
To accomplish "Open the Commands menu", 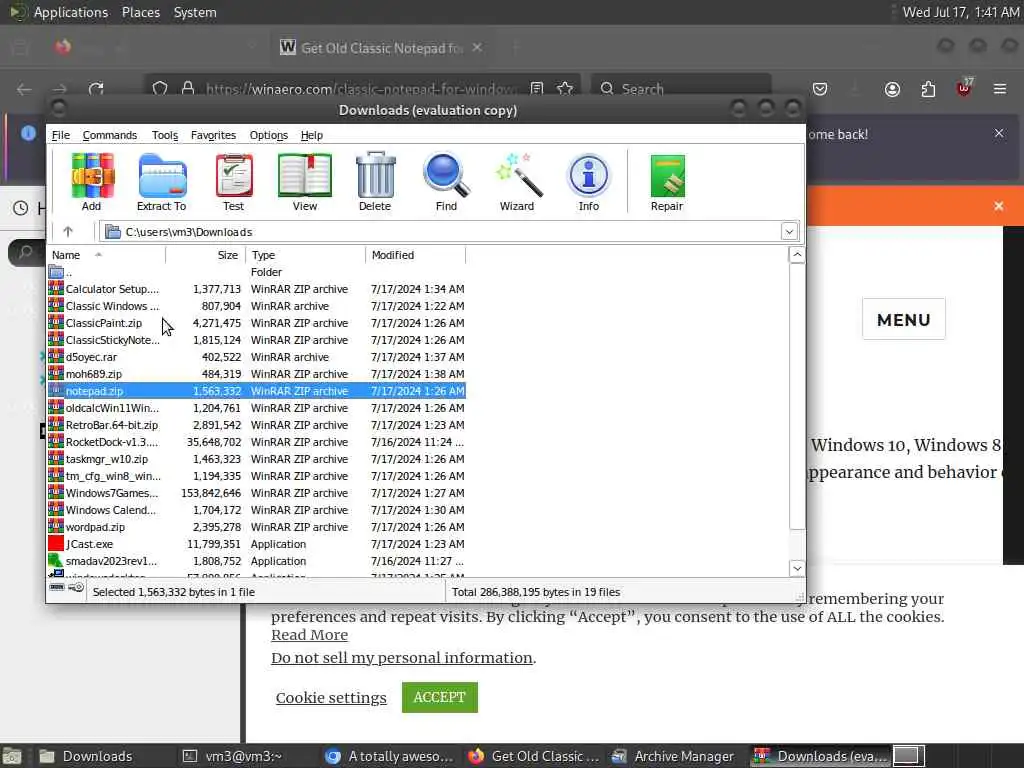I will 110,135.
